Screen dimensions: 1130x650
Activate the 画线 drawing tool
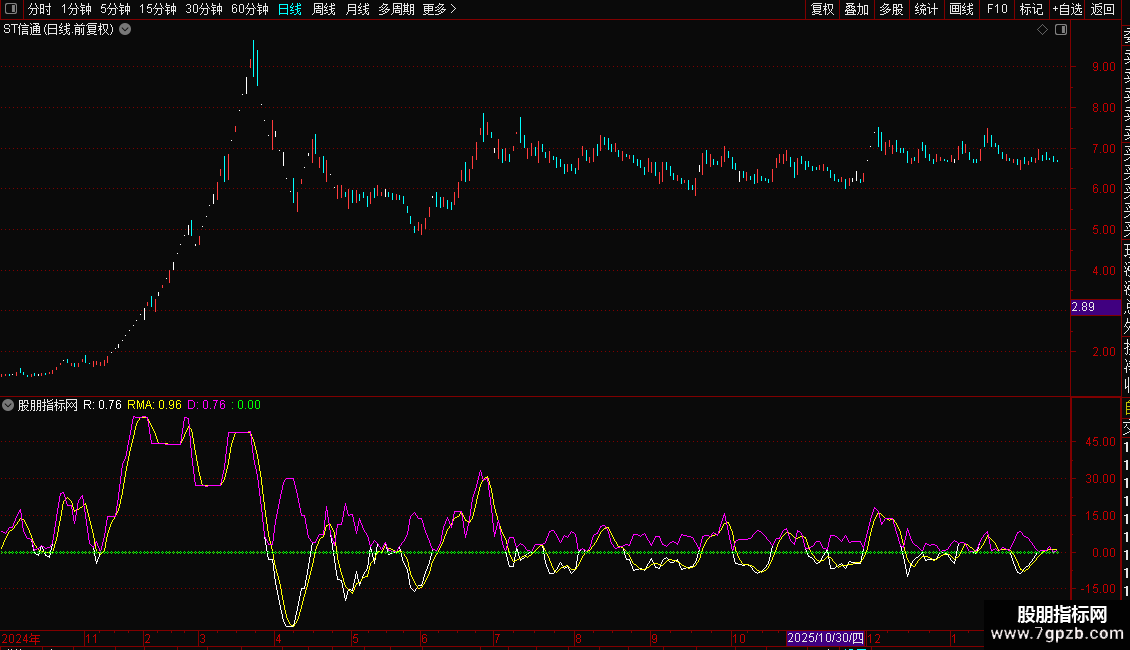tap(961, 9)
